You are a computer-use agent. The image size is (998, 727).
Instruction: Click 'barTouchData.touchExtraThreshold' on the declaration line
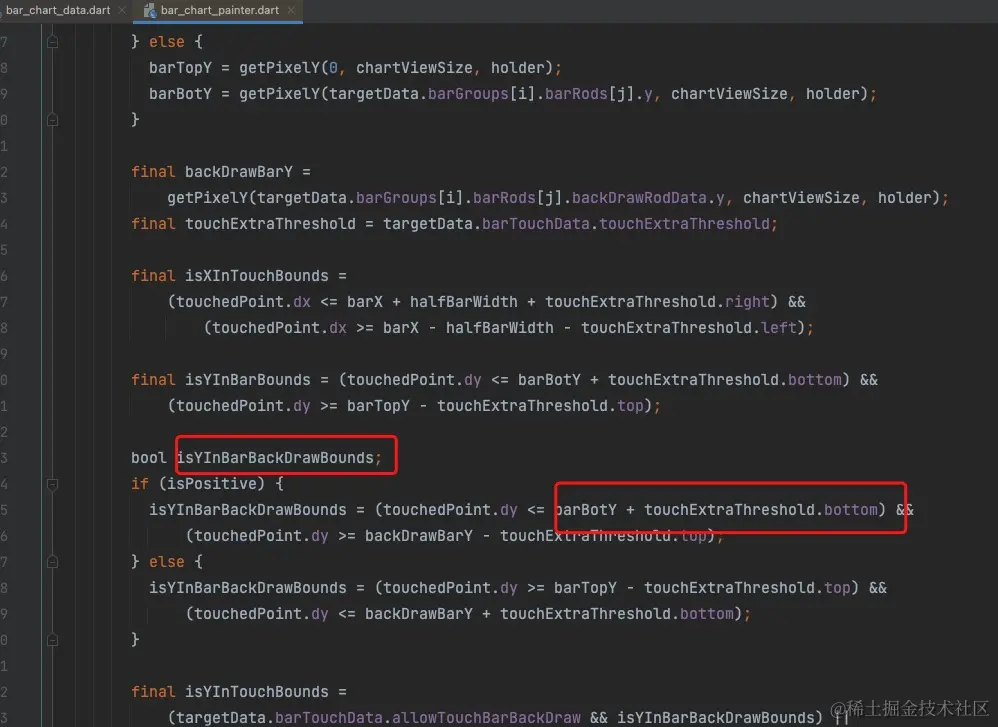click(x=626, y=224)
